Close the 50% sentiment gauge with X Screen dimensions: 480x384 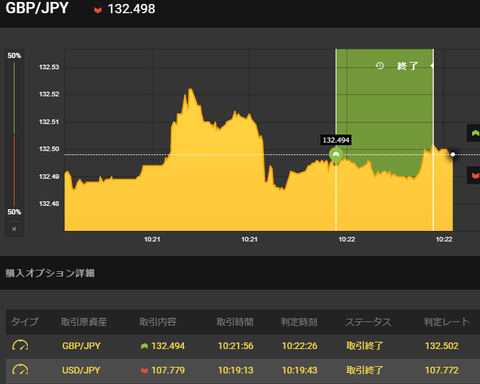[x=14, y=229]
